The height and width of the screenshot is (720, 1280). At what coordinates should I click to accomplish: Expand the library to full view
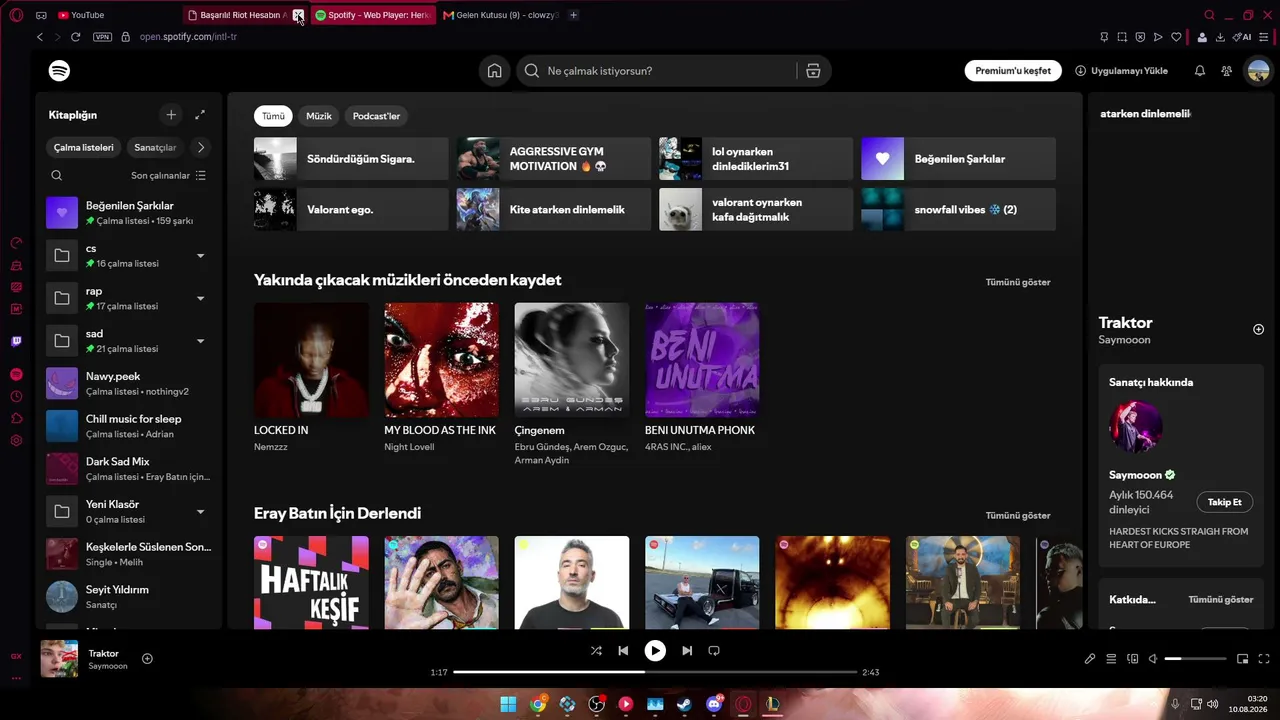coord(200,115)
